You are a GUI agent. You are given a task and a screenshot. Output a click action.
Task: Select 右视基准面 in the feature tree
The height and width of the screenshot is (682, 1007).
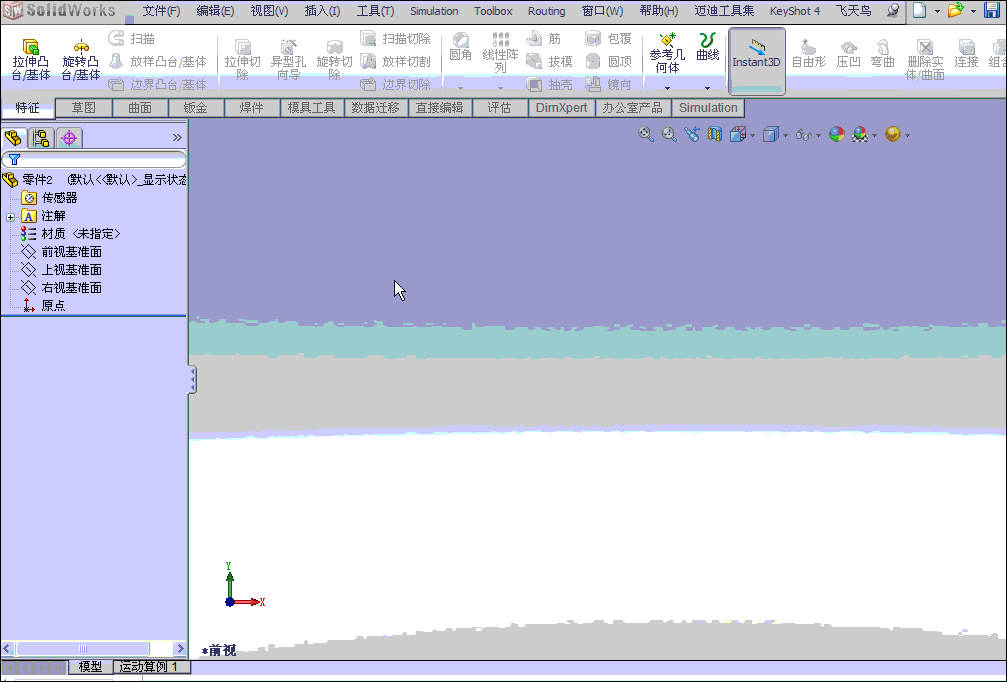(x=62, y=288)
